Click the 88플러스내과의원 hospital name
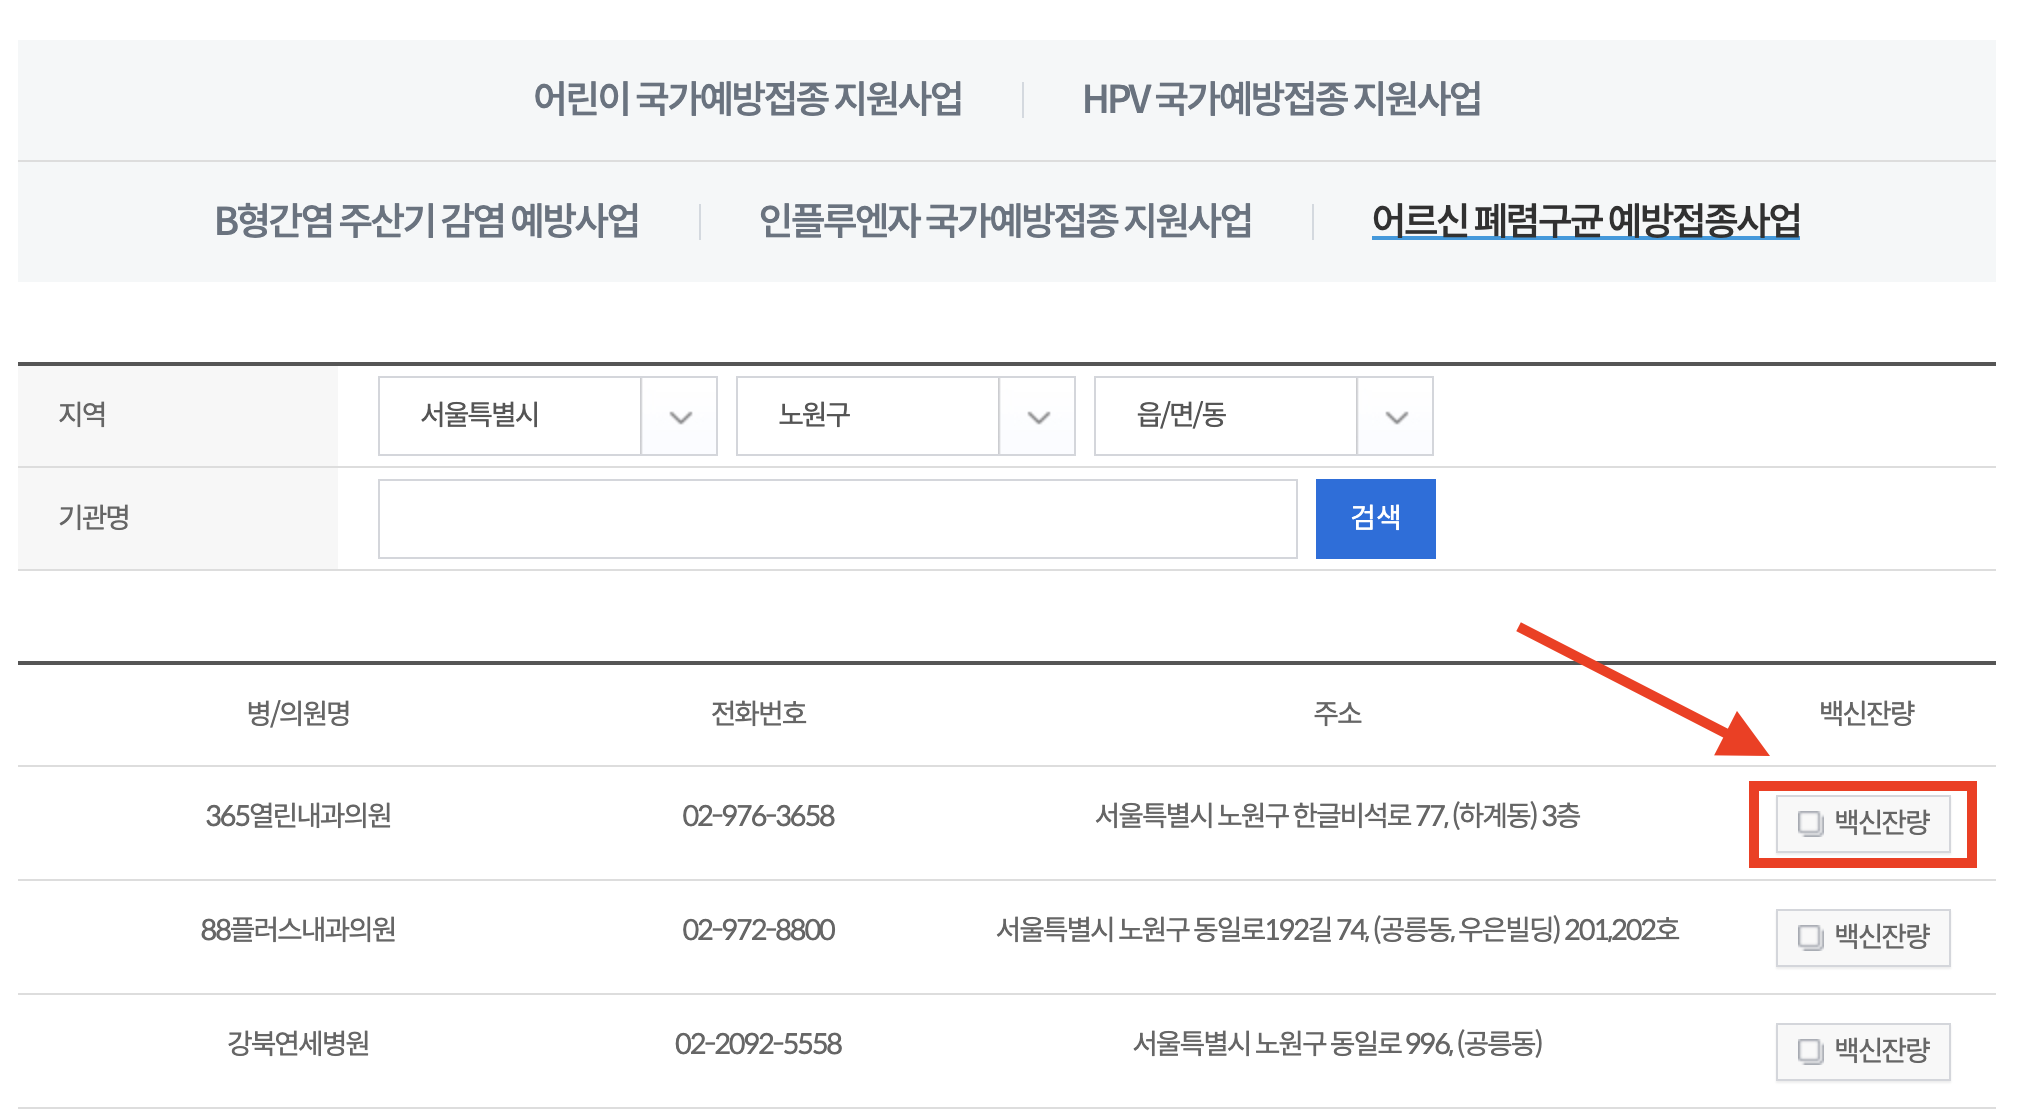 298,930
